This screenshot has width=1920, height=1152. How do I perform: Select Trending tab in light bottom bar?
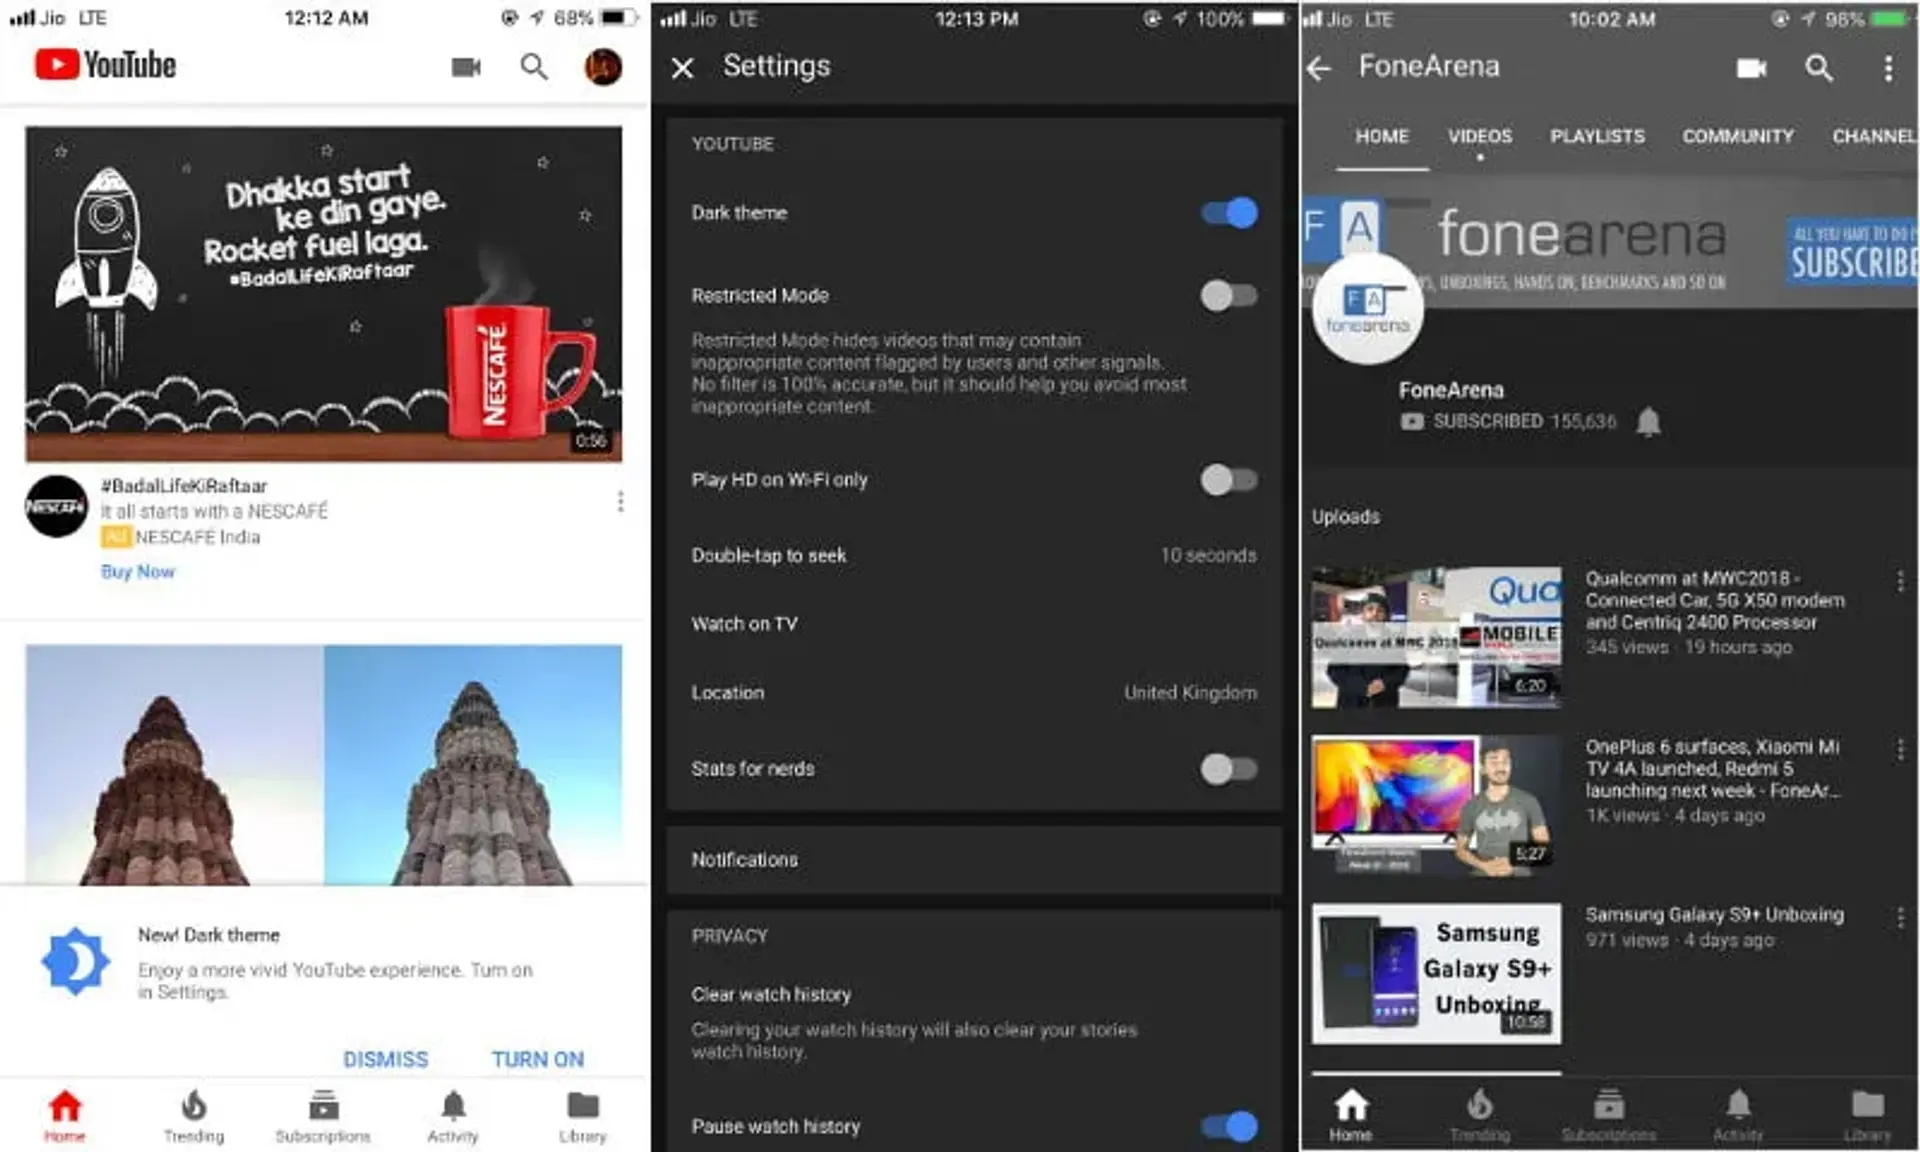coord(194,1115)
